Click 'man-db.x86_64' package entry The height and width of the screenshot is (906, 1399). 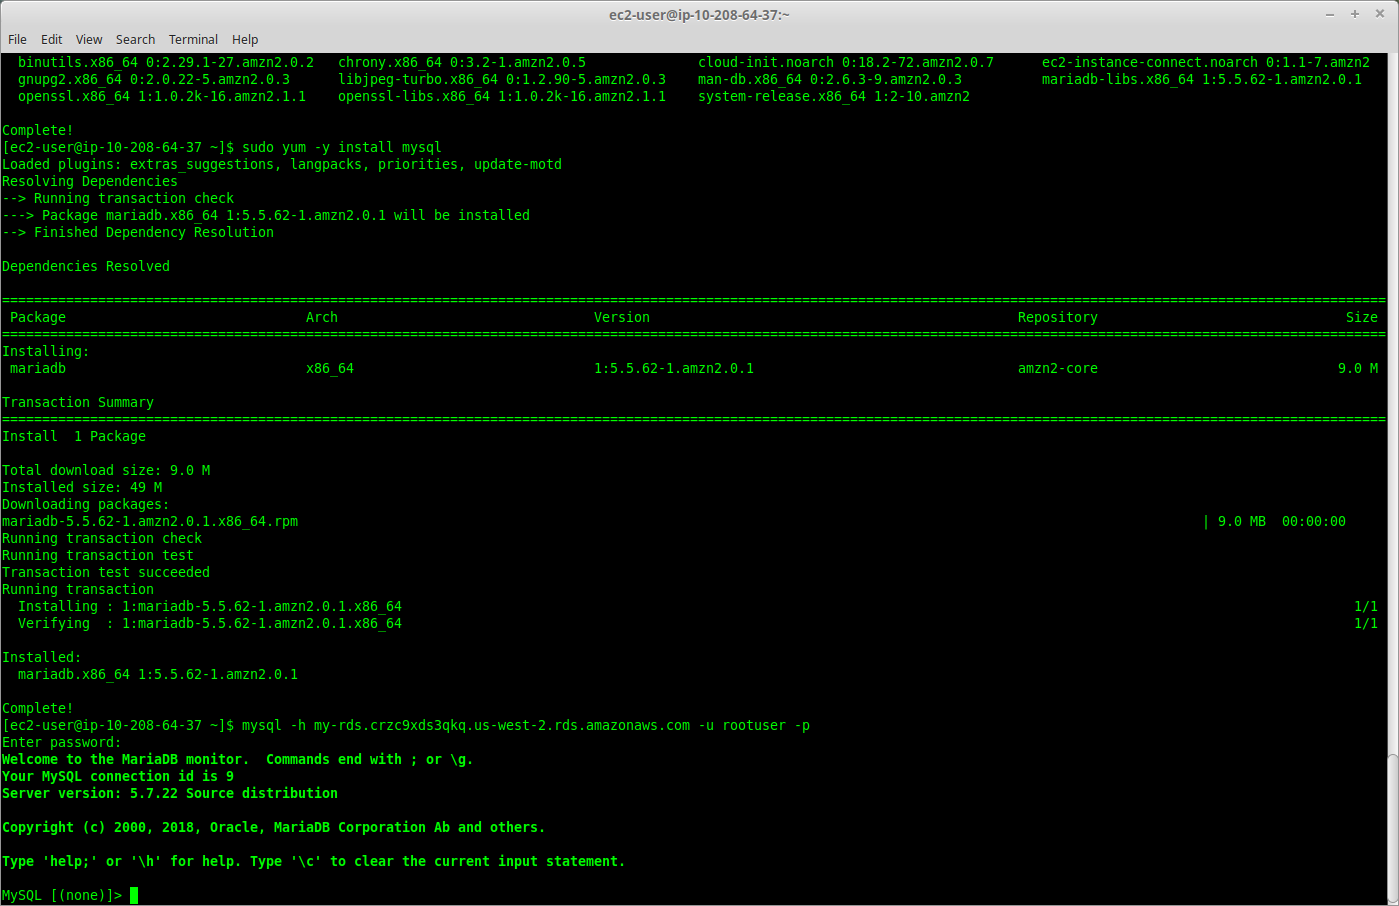[830, 79]
